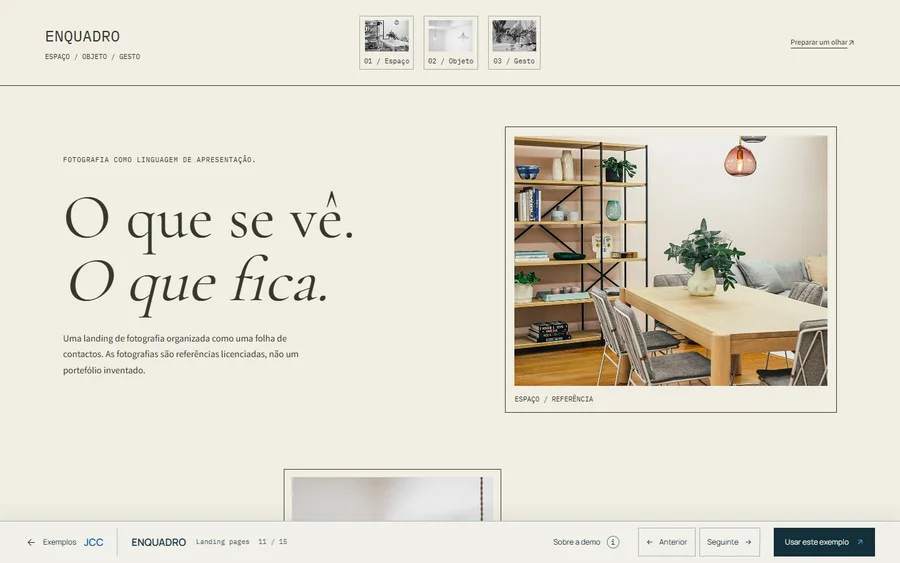The height and width of the screenshot is (563, 900).
Task: Open the 01 / Espaço thumbnail
Action: point(386,43)
